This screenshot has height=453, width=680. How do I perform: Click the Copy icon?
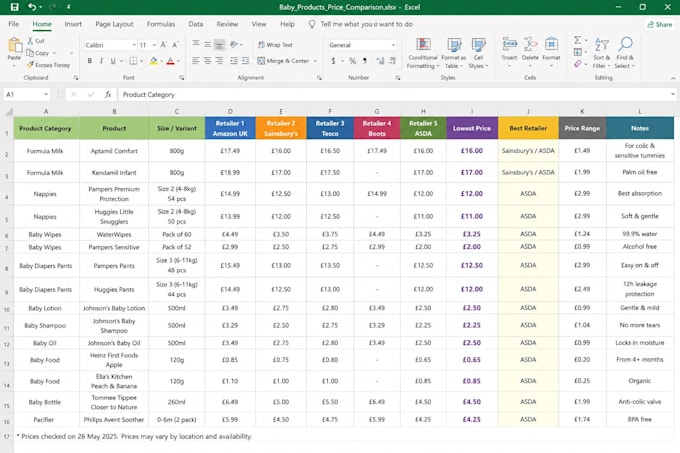click(x=30, y=53)
